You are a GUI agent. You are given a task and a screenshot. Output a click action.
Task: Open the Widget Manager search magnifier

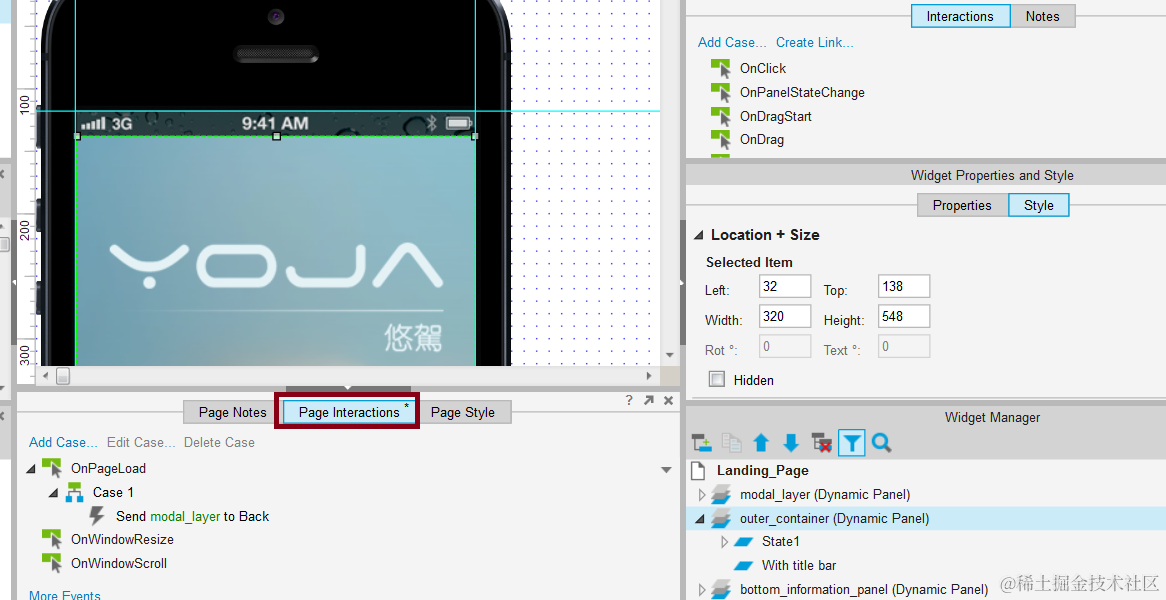(x=882, y=443)
